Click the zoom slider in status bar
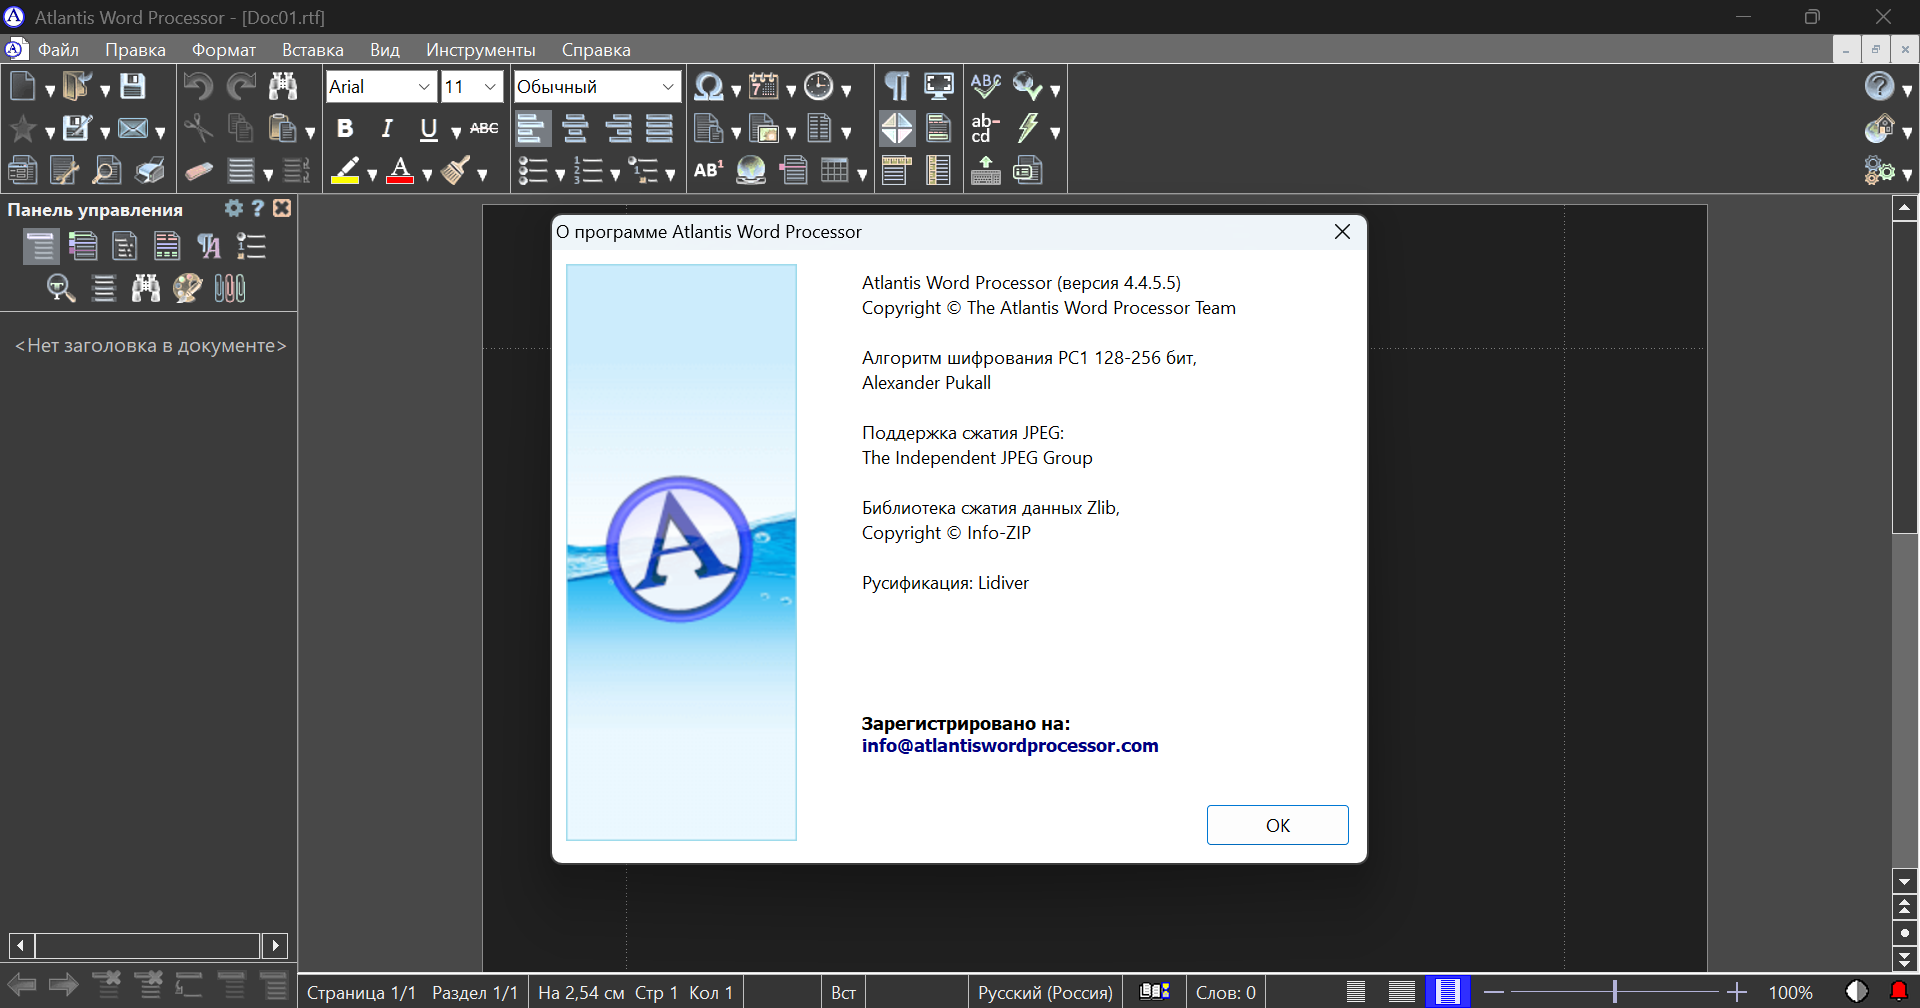1920x1008 pixels. click(1614, 992)
